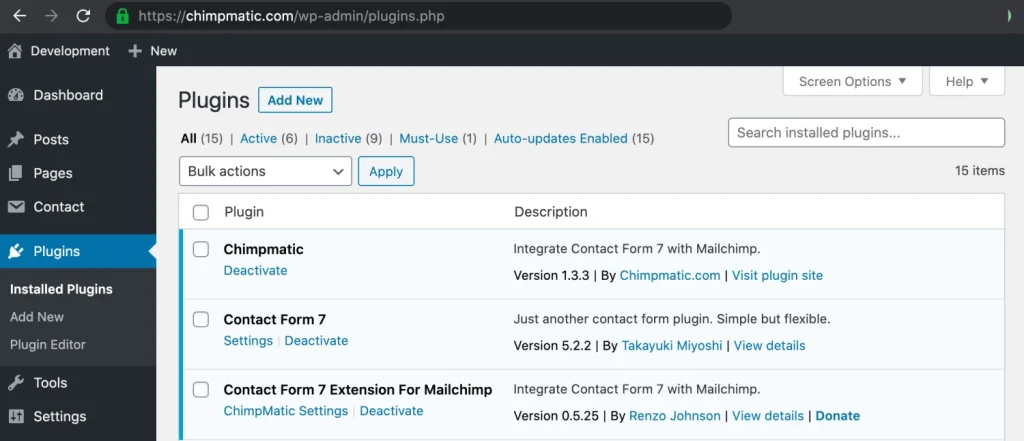
Task: Open Contact Form 7 Settings link
Action: pos(248,341)
